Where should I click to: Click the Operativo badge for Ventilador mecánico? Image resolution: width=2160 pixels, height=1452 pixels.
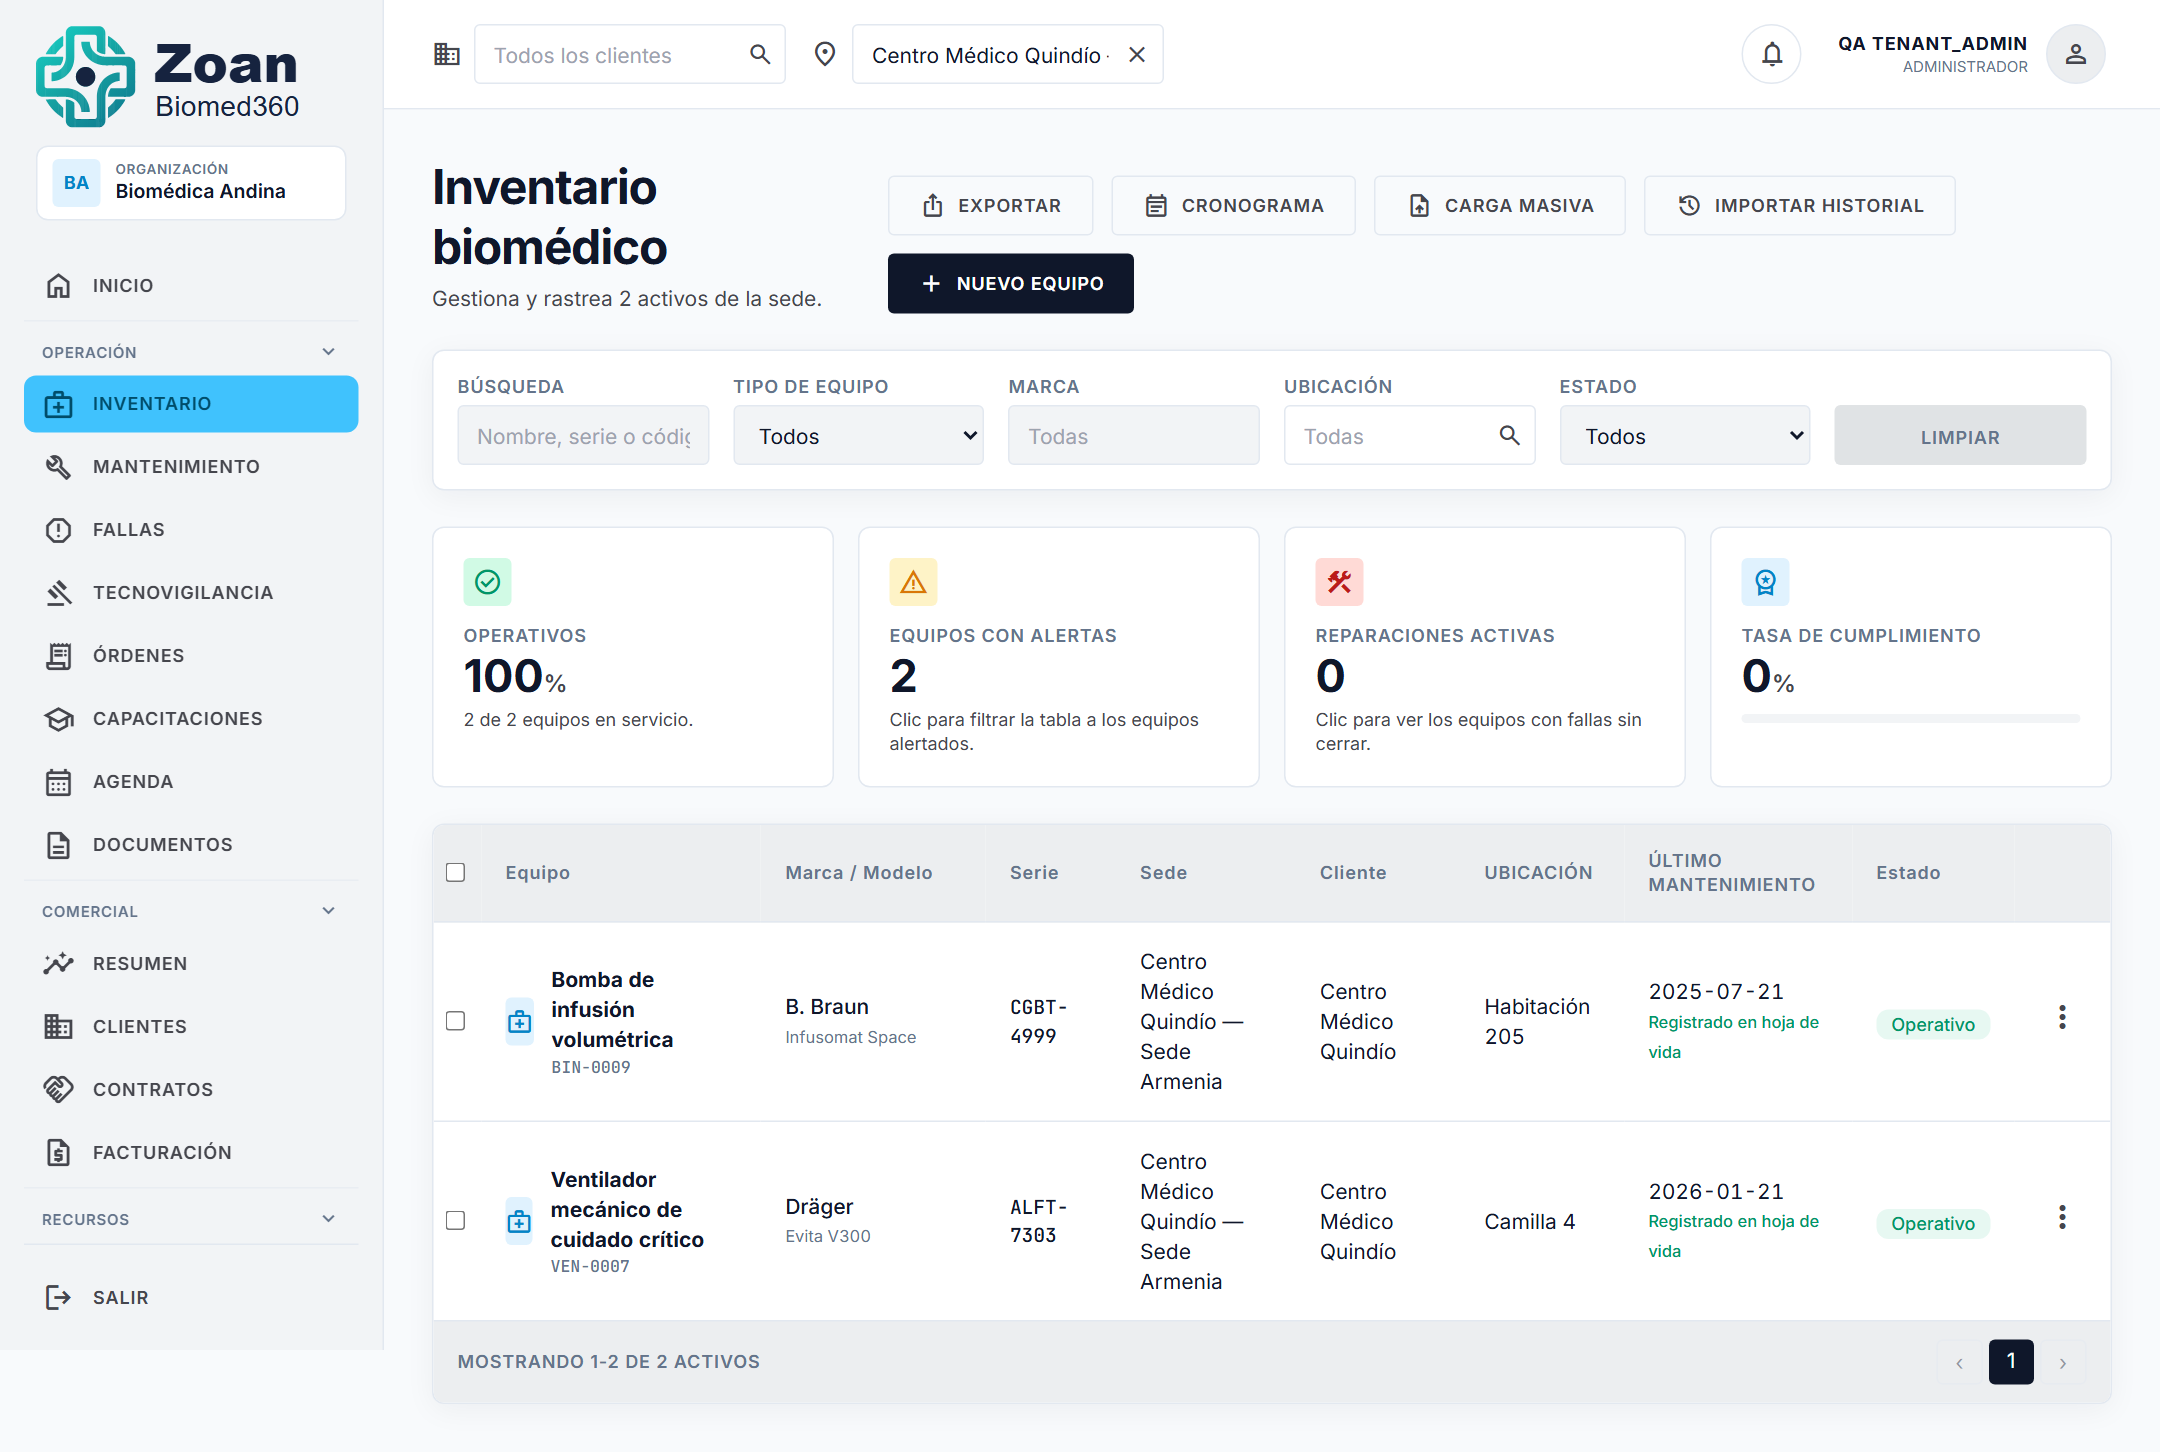click(1932, 1223)
